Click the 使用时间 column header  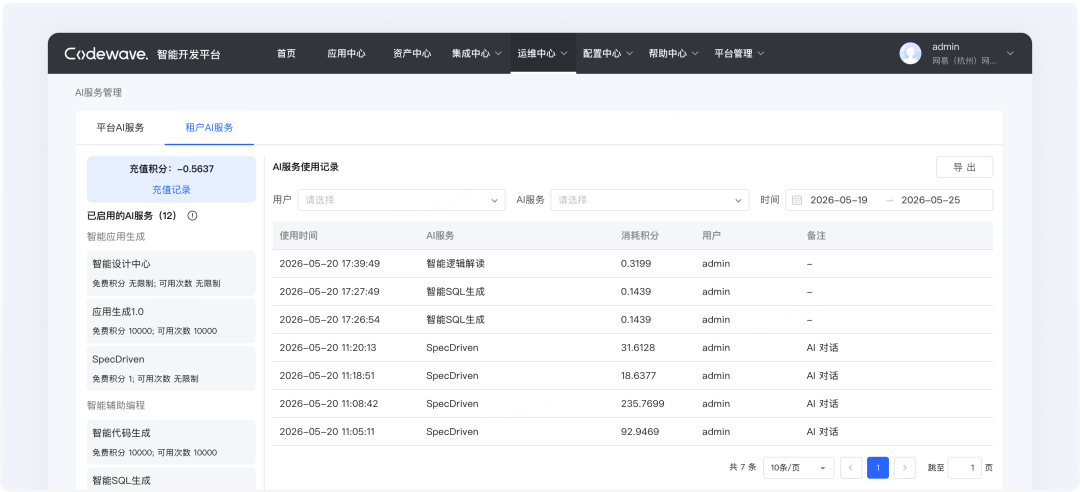coord(298,236)
